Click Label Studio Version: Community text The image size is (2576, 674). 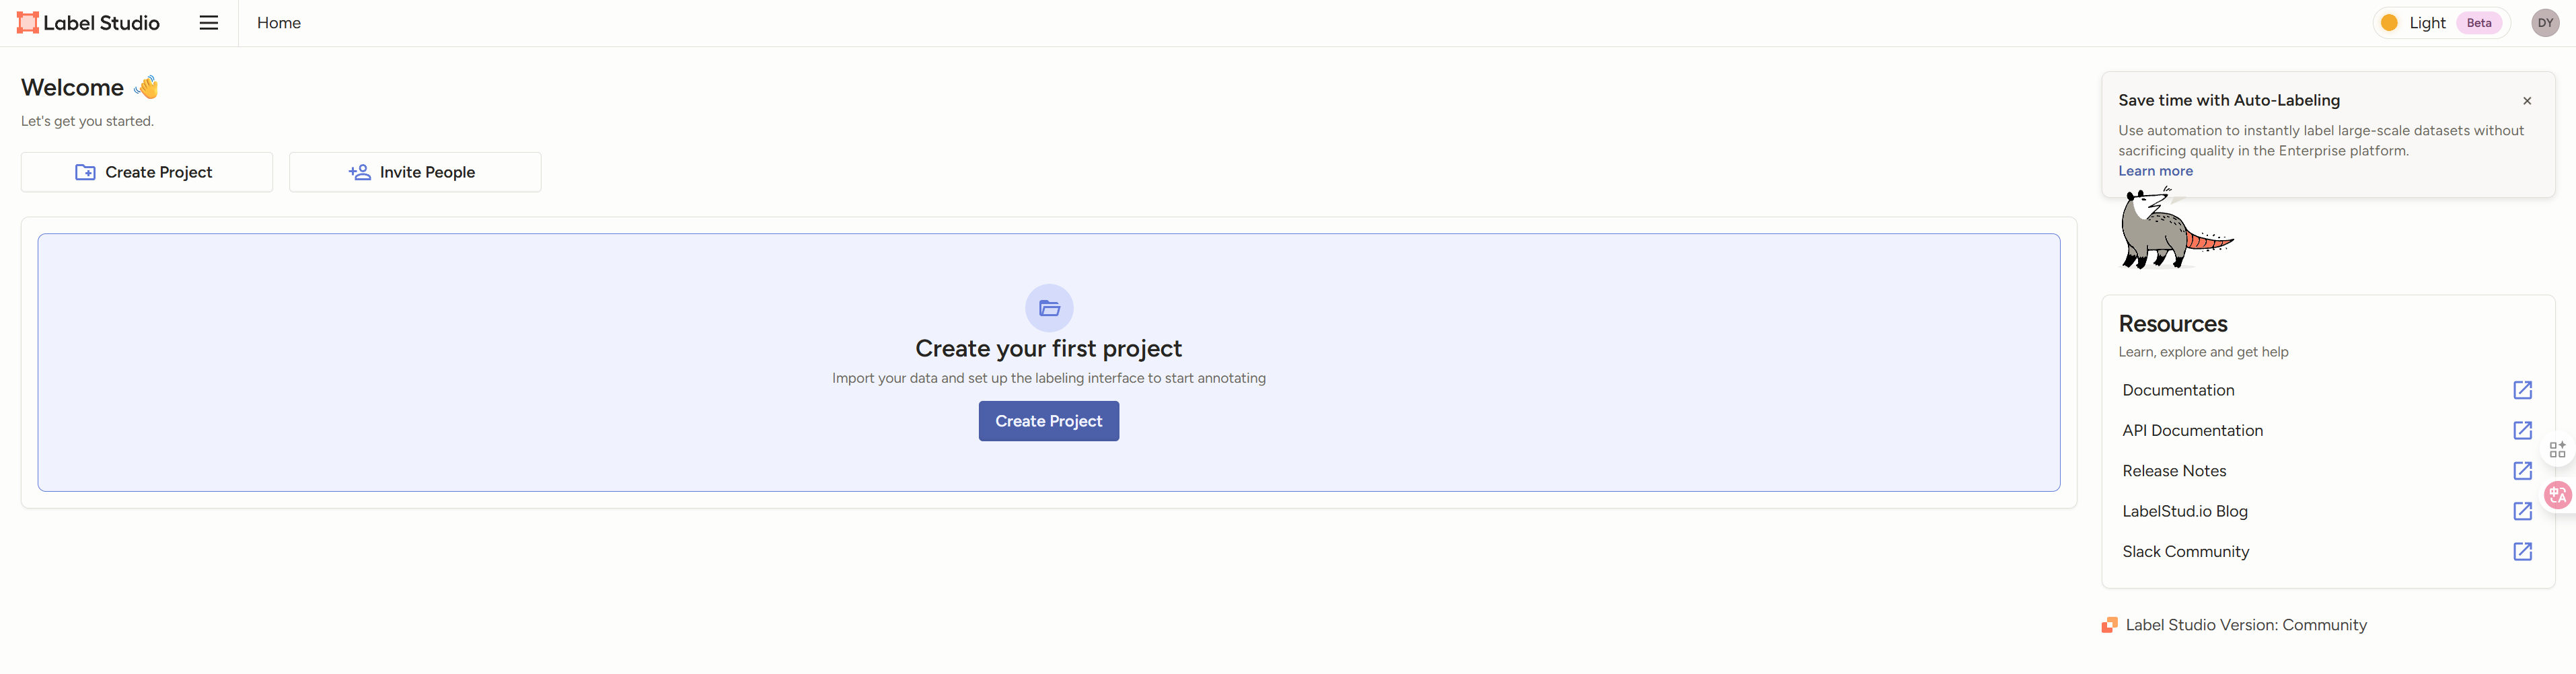click(2245, 625)
